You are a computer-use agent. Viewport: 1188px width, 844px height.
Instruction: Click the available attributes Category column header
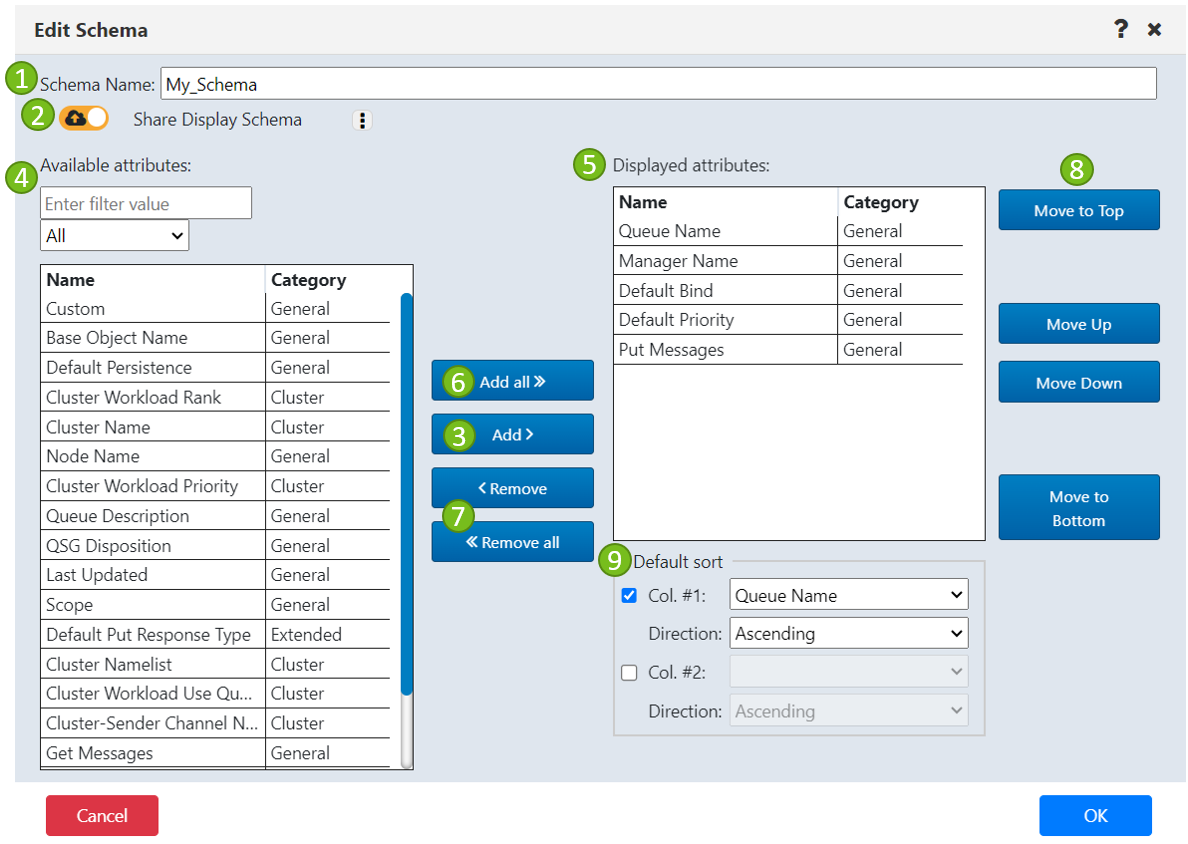click(327, 280)
